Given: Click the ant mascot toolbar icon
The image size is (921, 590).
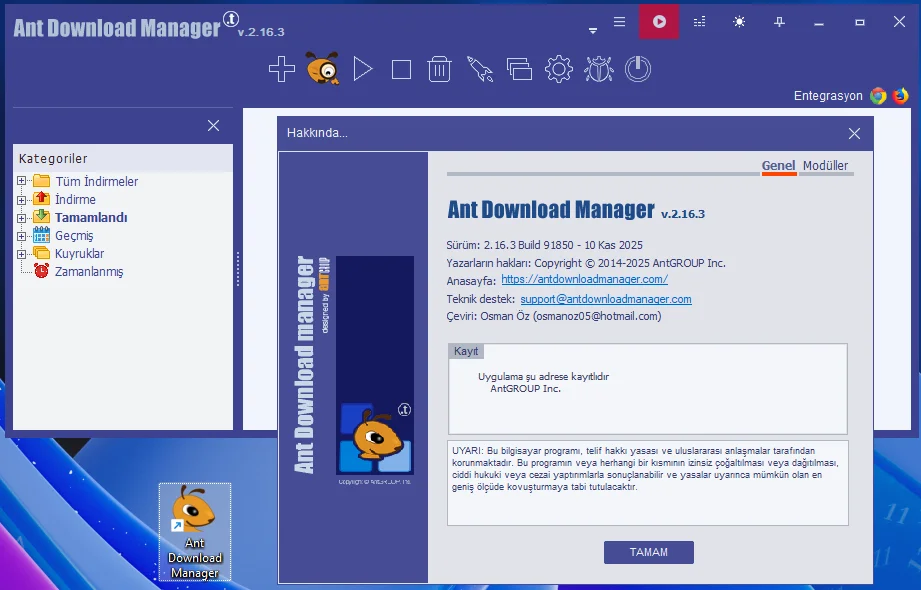Looking at the screenshot, I should pyautogui.click(x=322, y=68).
